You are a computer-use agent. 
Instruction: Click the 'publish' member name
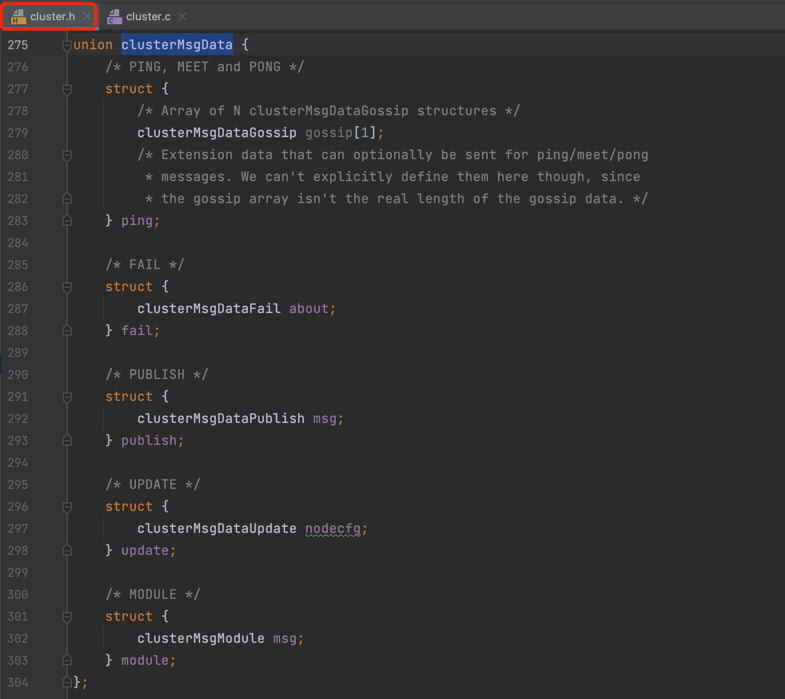(x=149, y=441)
